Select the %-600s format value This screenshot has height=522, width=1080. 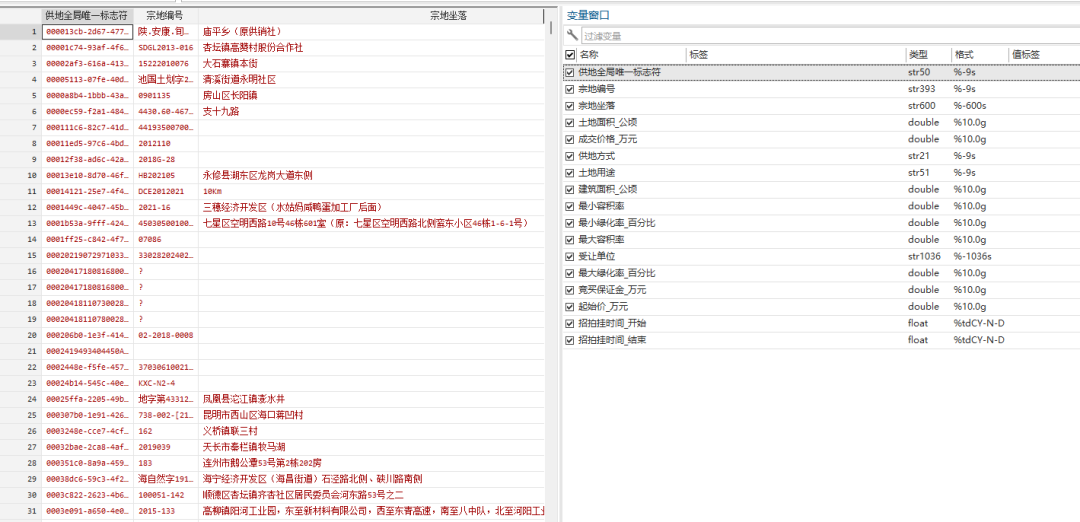[970, 106]
